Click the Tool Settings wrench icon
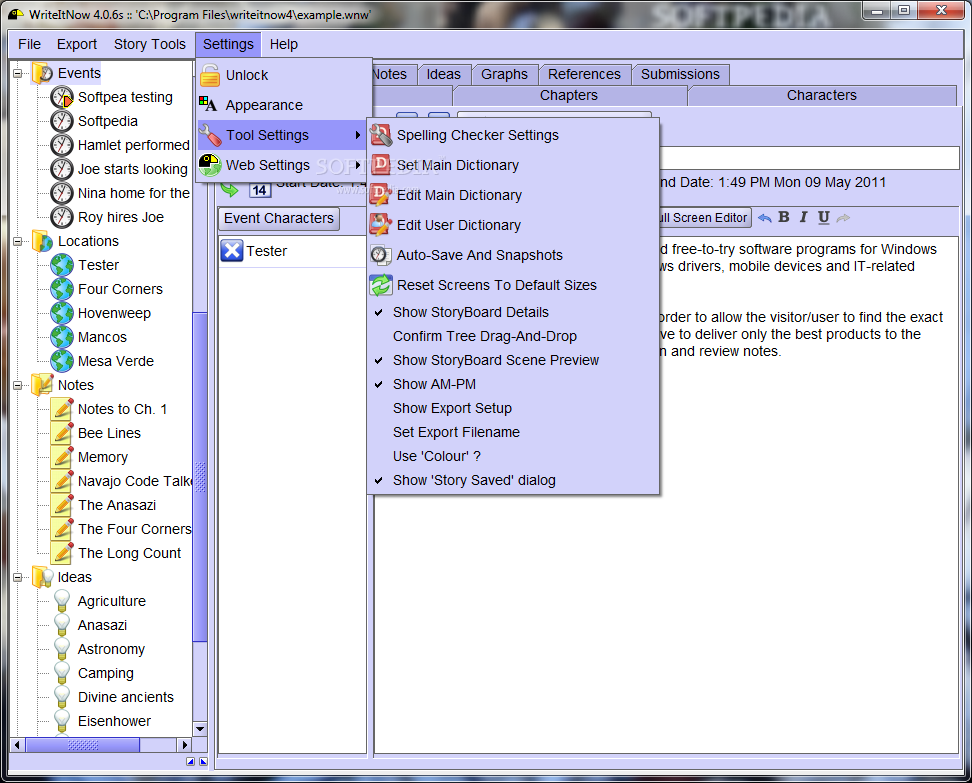 (x=210, y=135)
